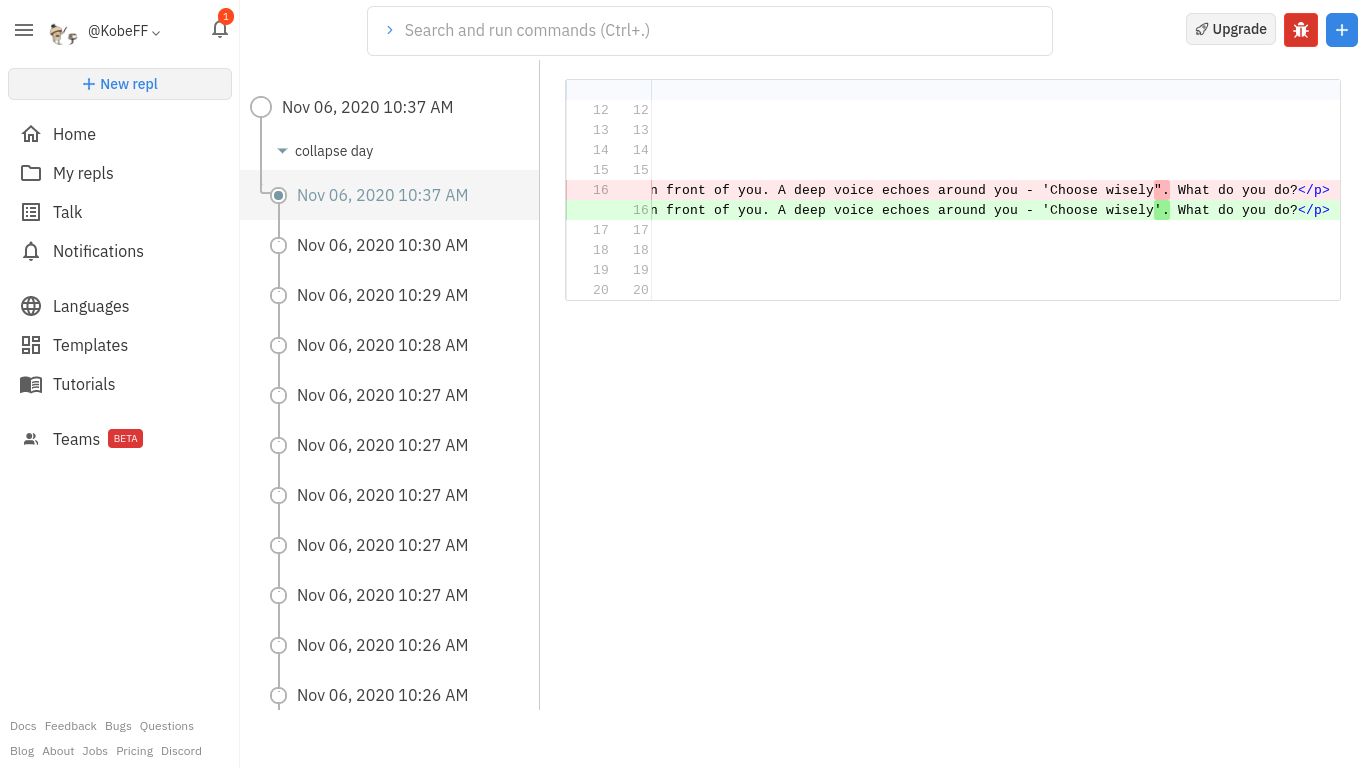Click the Teams people icon
The width and height of the screenshot is (1366, 768).
click(31, 439)
